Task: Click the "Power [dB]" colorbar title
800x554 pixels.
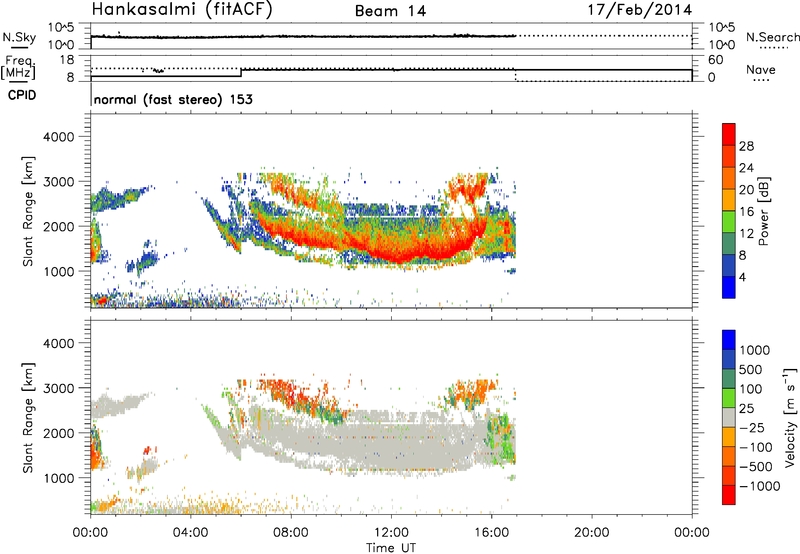Action: (x=763, y=211)
